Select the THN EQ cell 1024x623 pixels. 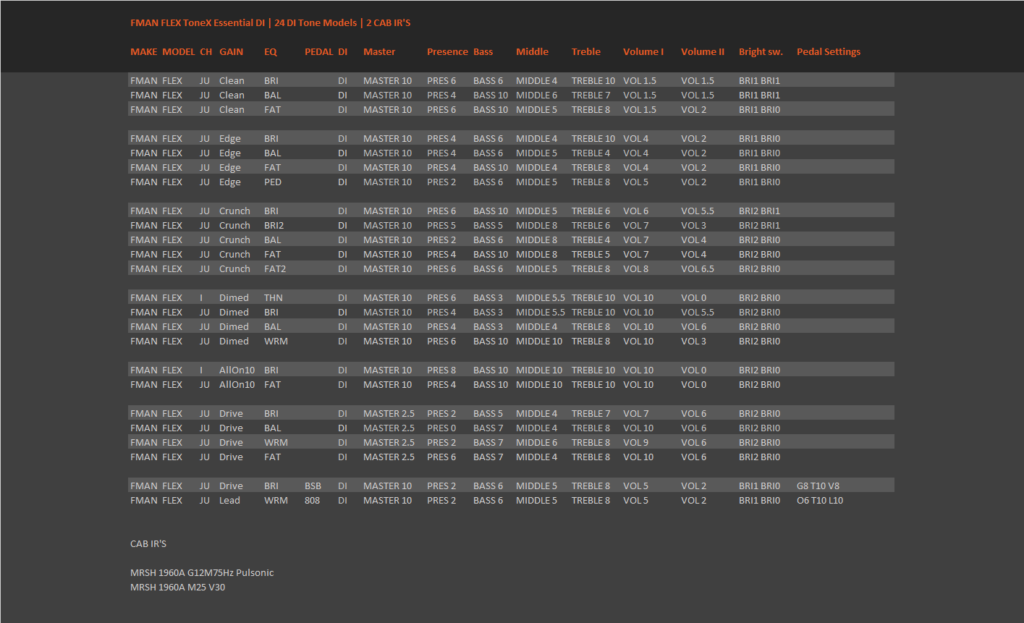coord(273,298)
